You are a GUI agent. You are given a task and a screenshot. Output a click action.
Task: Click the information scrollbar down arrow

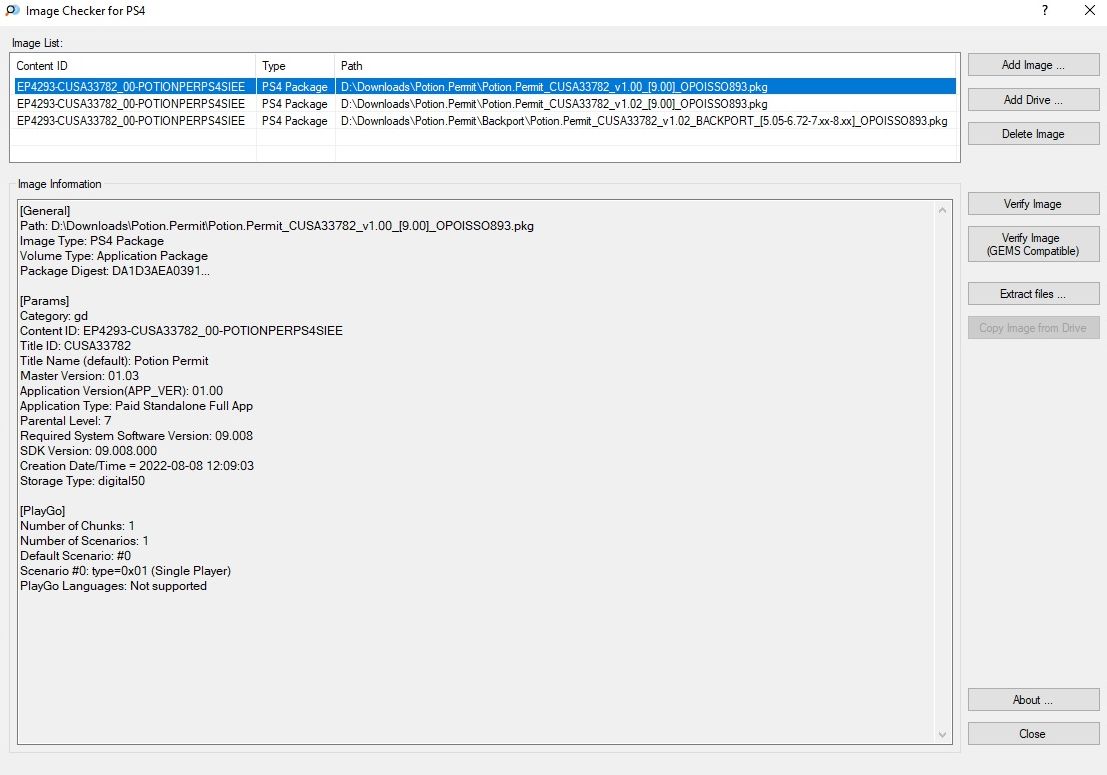click(943, 735)
